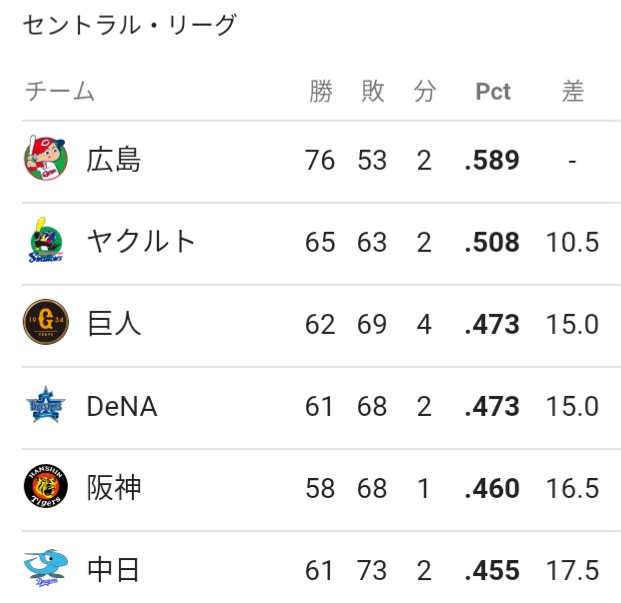Select the DeNA team name
Image resolution: width=621 pixels, height=603 pixels.
click(122, 406)
